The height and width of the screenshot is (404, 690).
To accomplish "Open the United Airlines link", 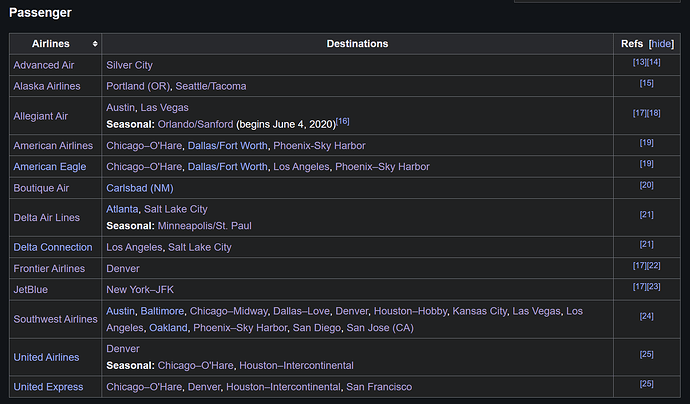I will click(46, 357).
